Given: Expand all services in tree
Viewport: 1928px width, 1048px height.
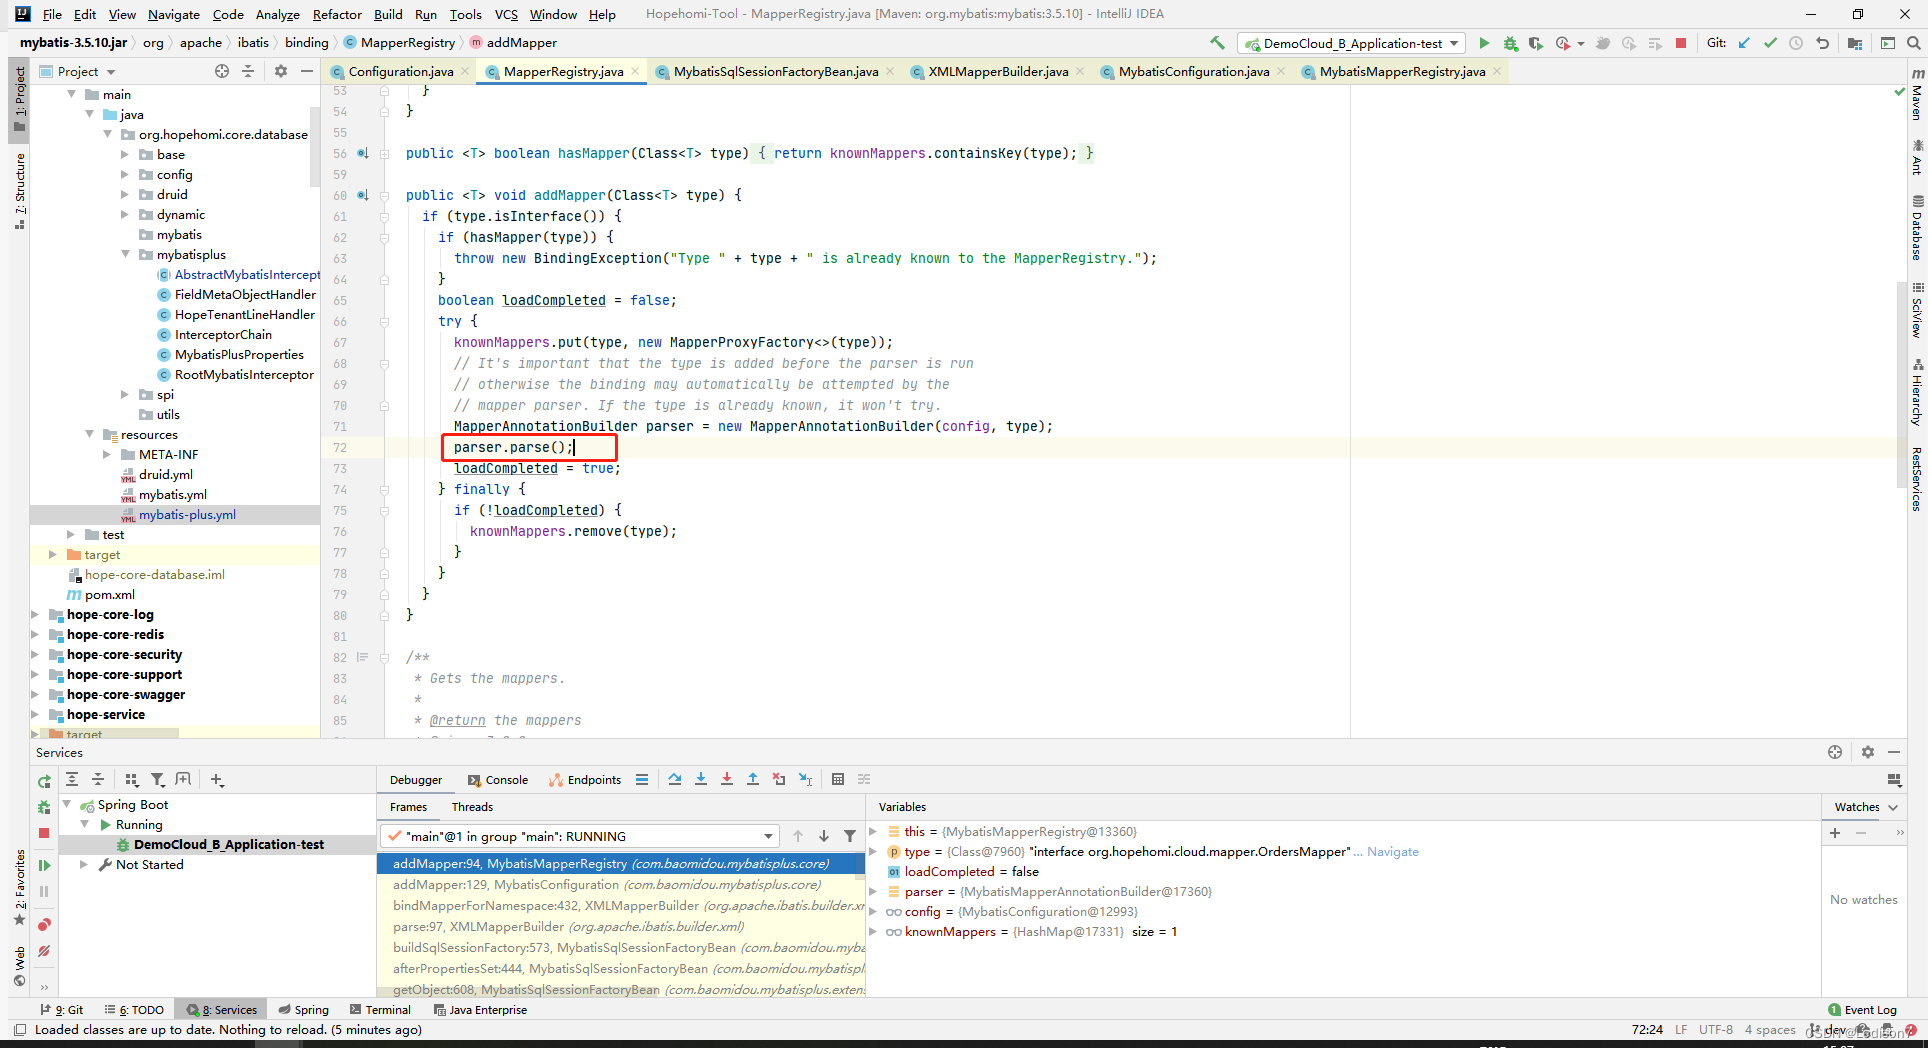Looking at the screenshot, I should tap(72, 779).
